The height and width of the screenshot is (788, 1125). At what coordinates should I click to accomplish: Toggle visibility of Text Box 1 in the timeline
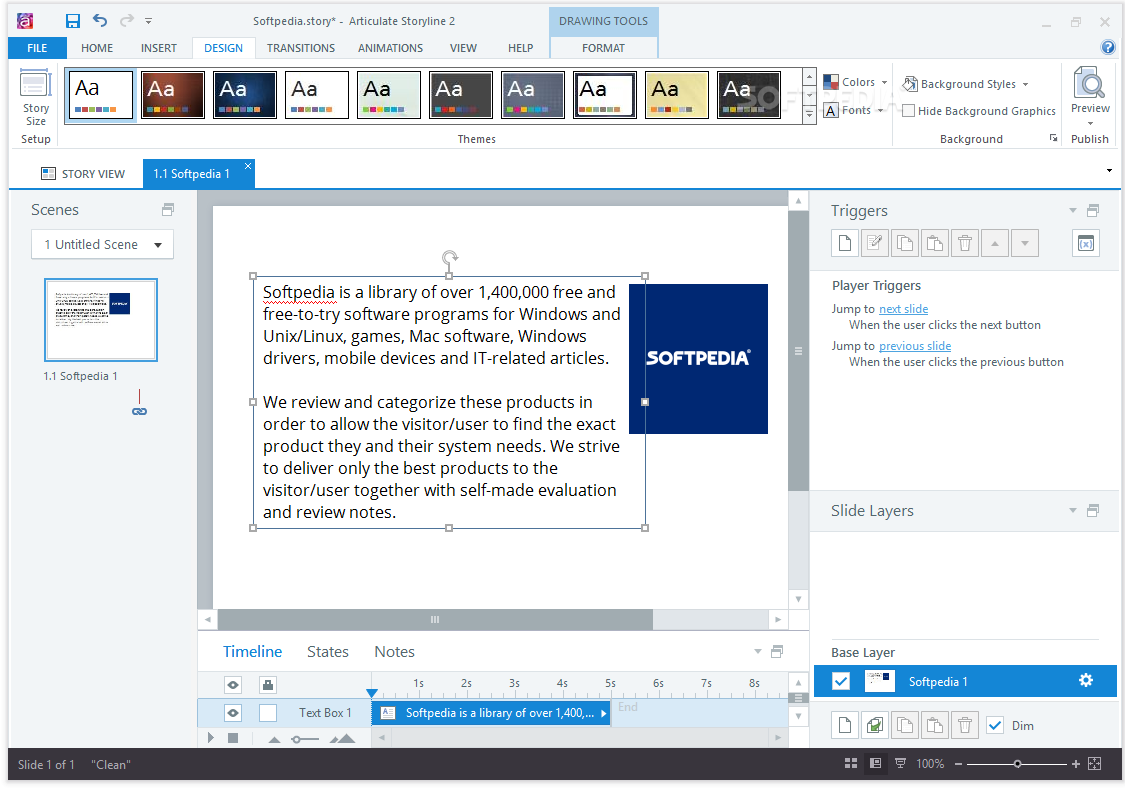click(x=233, y=713)
